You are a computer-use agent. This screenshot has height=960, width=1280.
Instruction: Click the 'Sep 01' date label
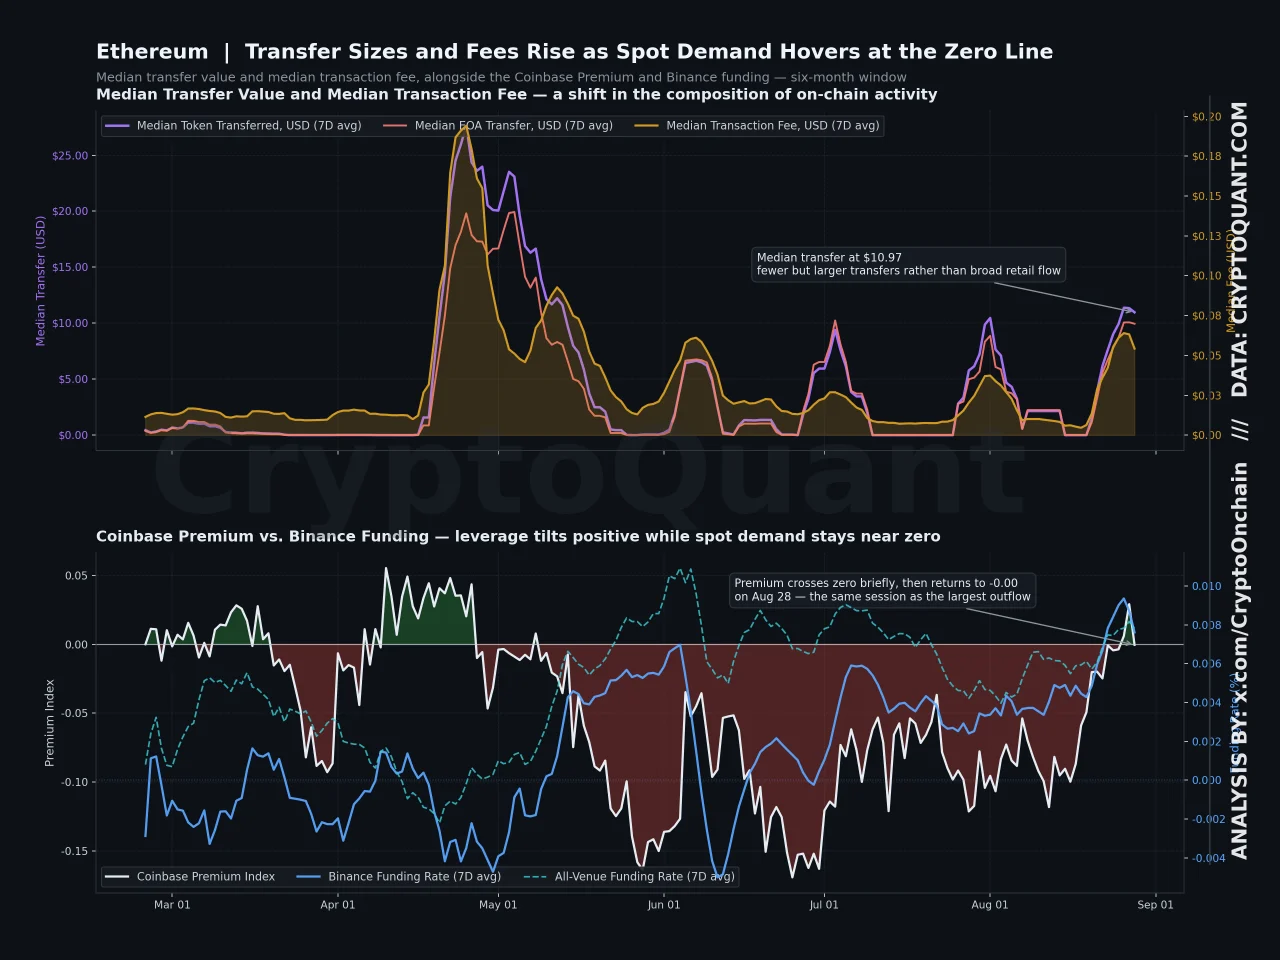pos(1155,905)
